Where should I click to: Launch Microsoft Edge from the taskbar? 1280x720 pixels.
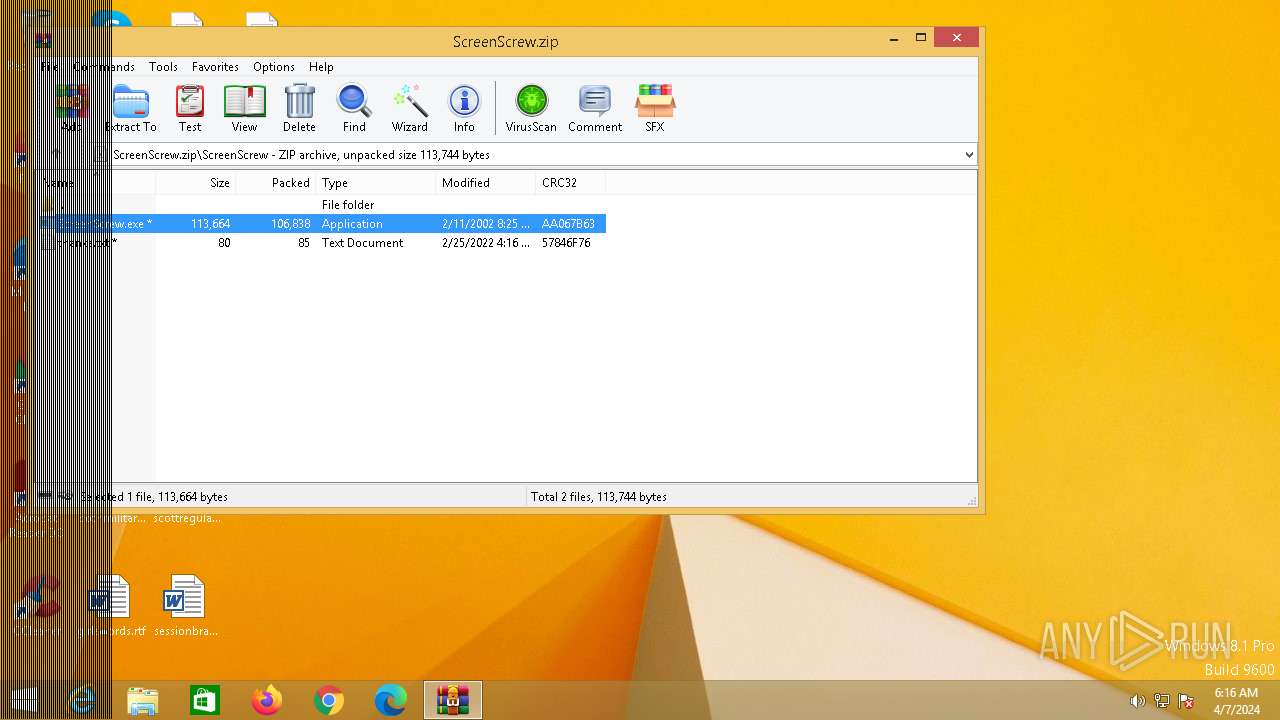point(391,701)
